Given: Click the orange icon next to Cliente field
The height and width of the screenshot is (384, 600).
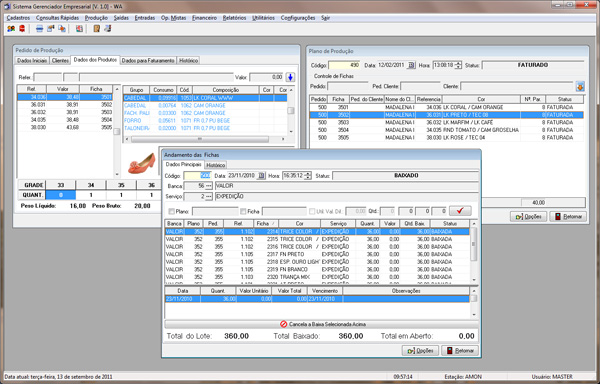Looking at the screenshot, I should (580, 87).
